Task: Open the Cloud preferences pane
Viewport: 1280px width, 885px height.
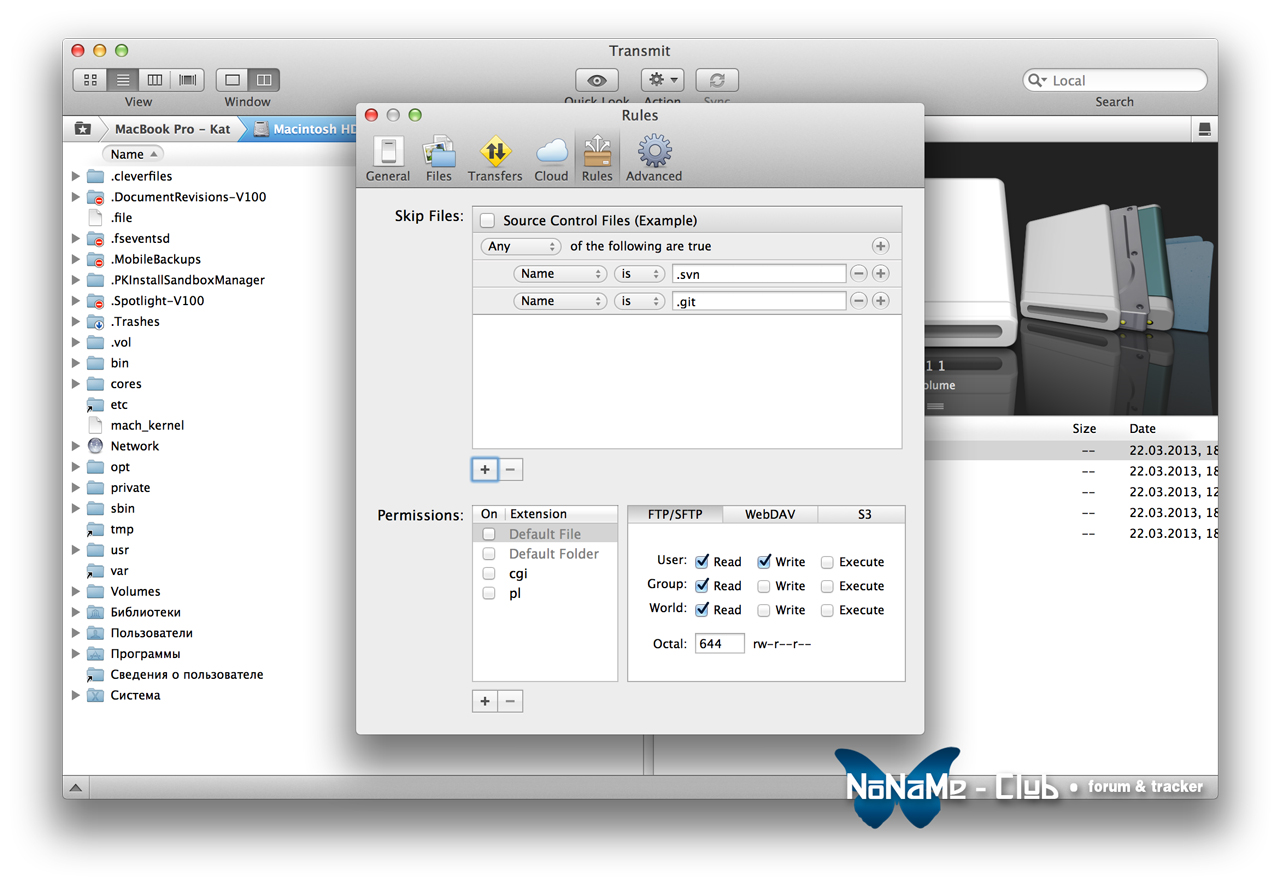Action: pos(551,159)
